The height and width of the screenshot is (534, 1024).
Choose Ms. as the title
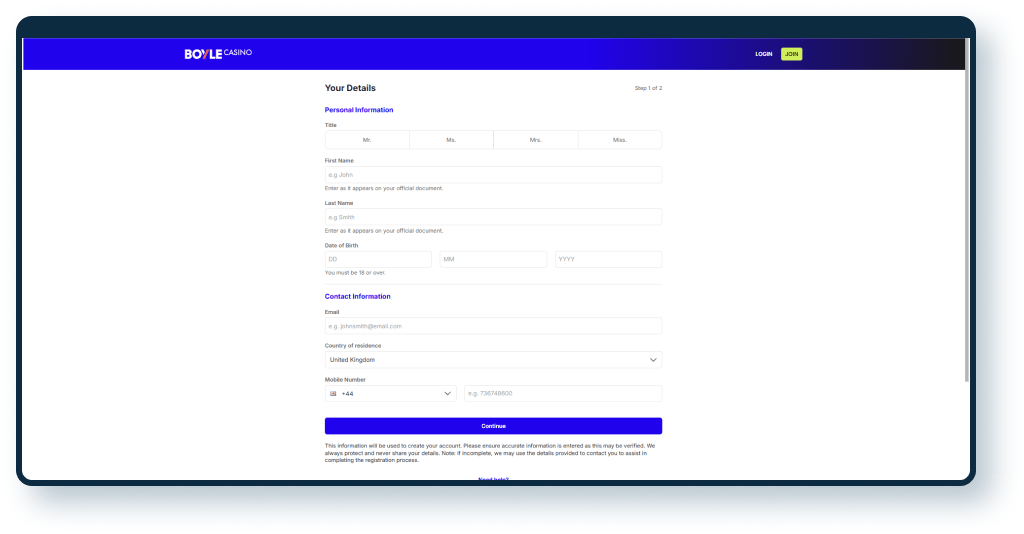click(x=451, y=140)
